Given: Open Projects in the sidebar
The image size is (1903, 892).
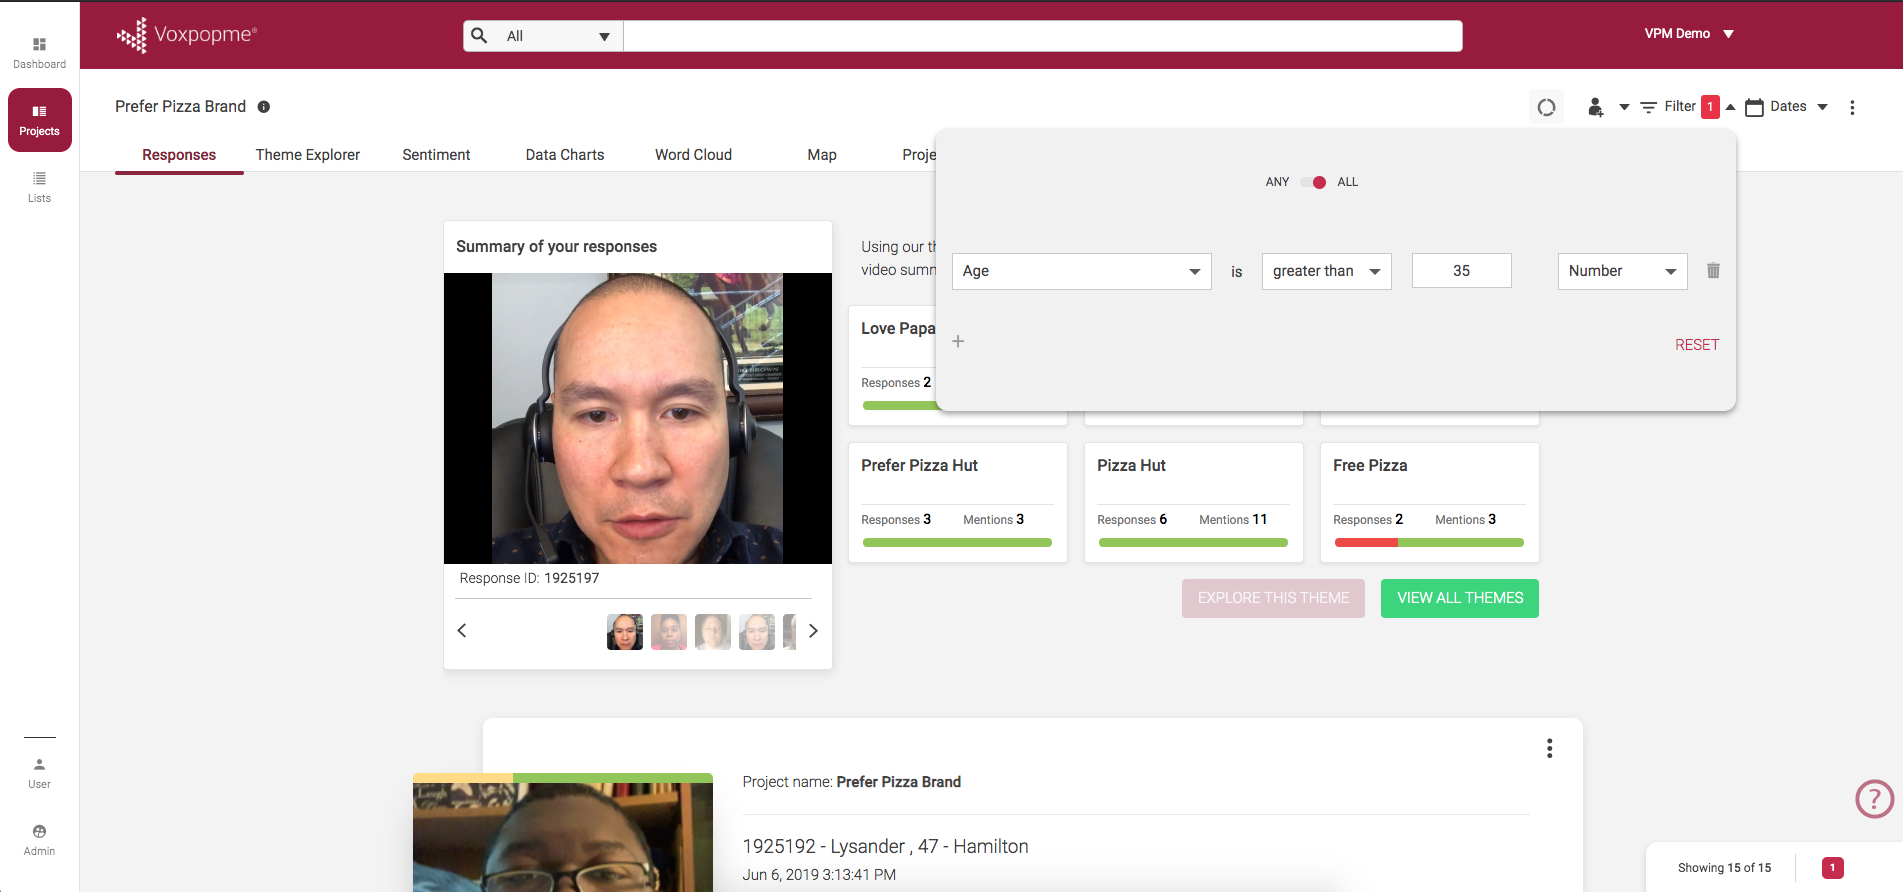Looking at the screenshot, I should (40, 120).
